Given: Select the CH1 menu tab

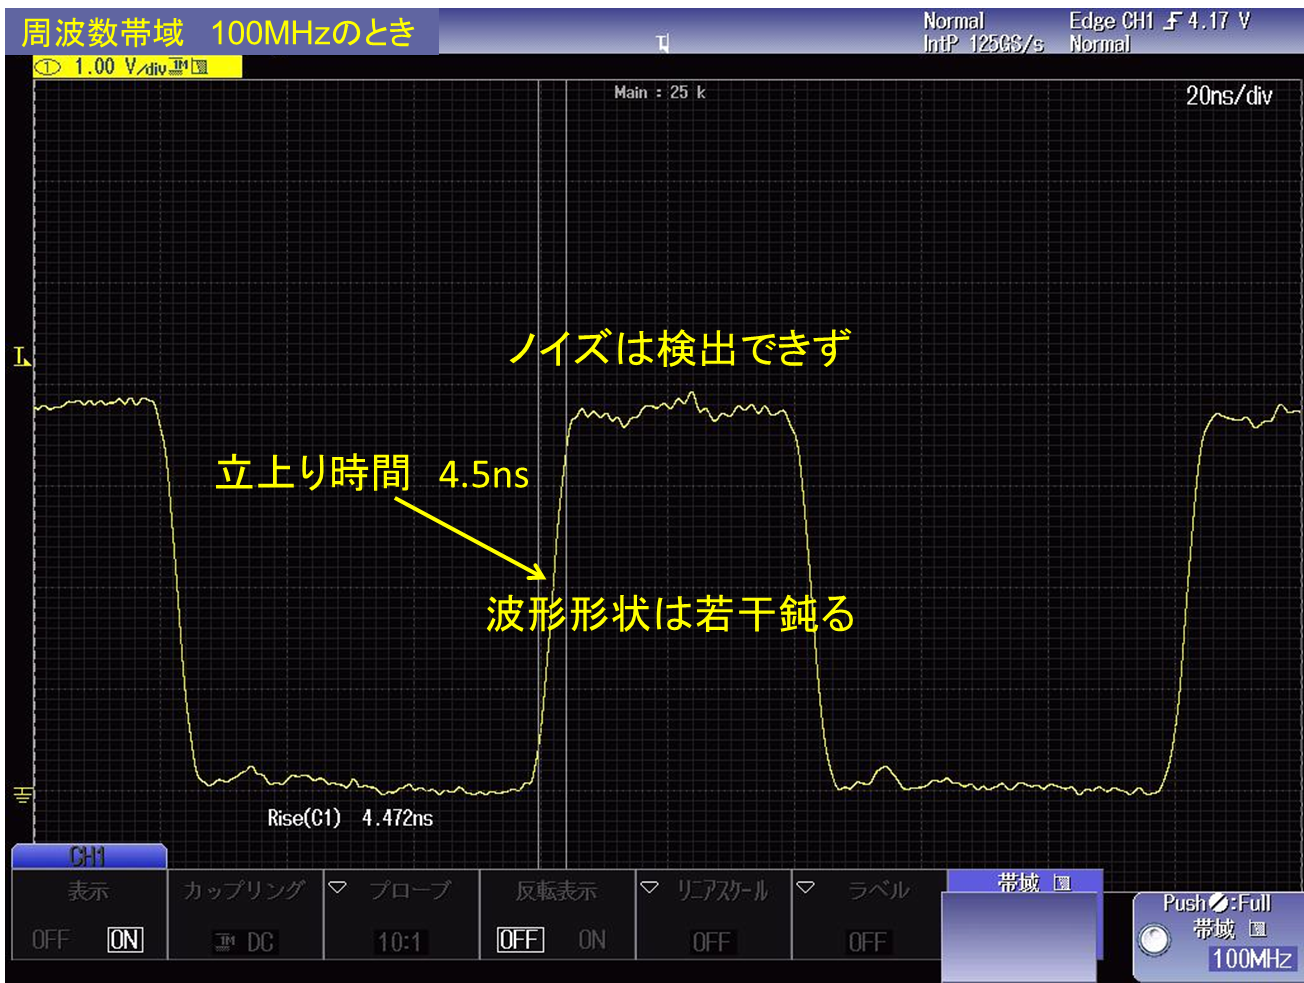Looking at the screenshot, I should tap(88, 856).
